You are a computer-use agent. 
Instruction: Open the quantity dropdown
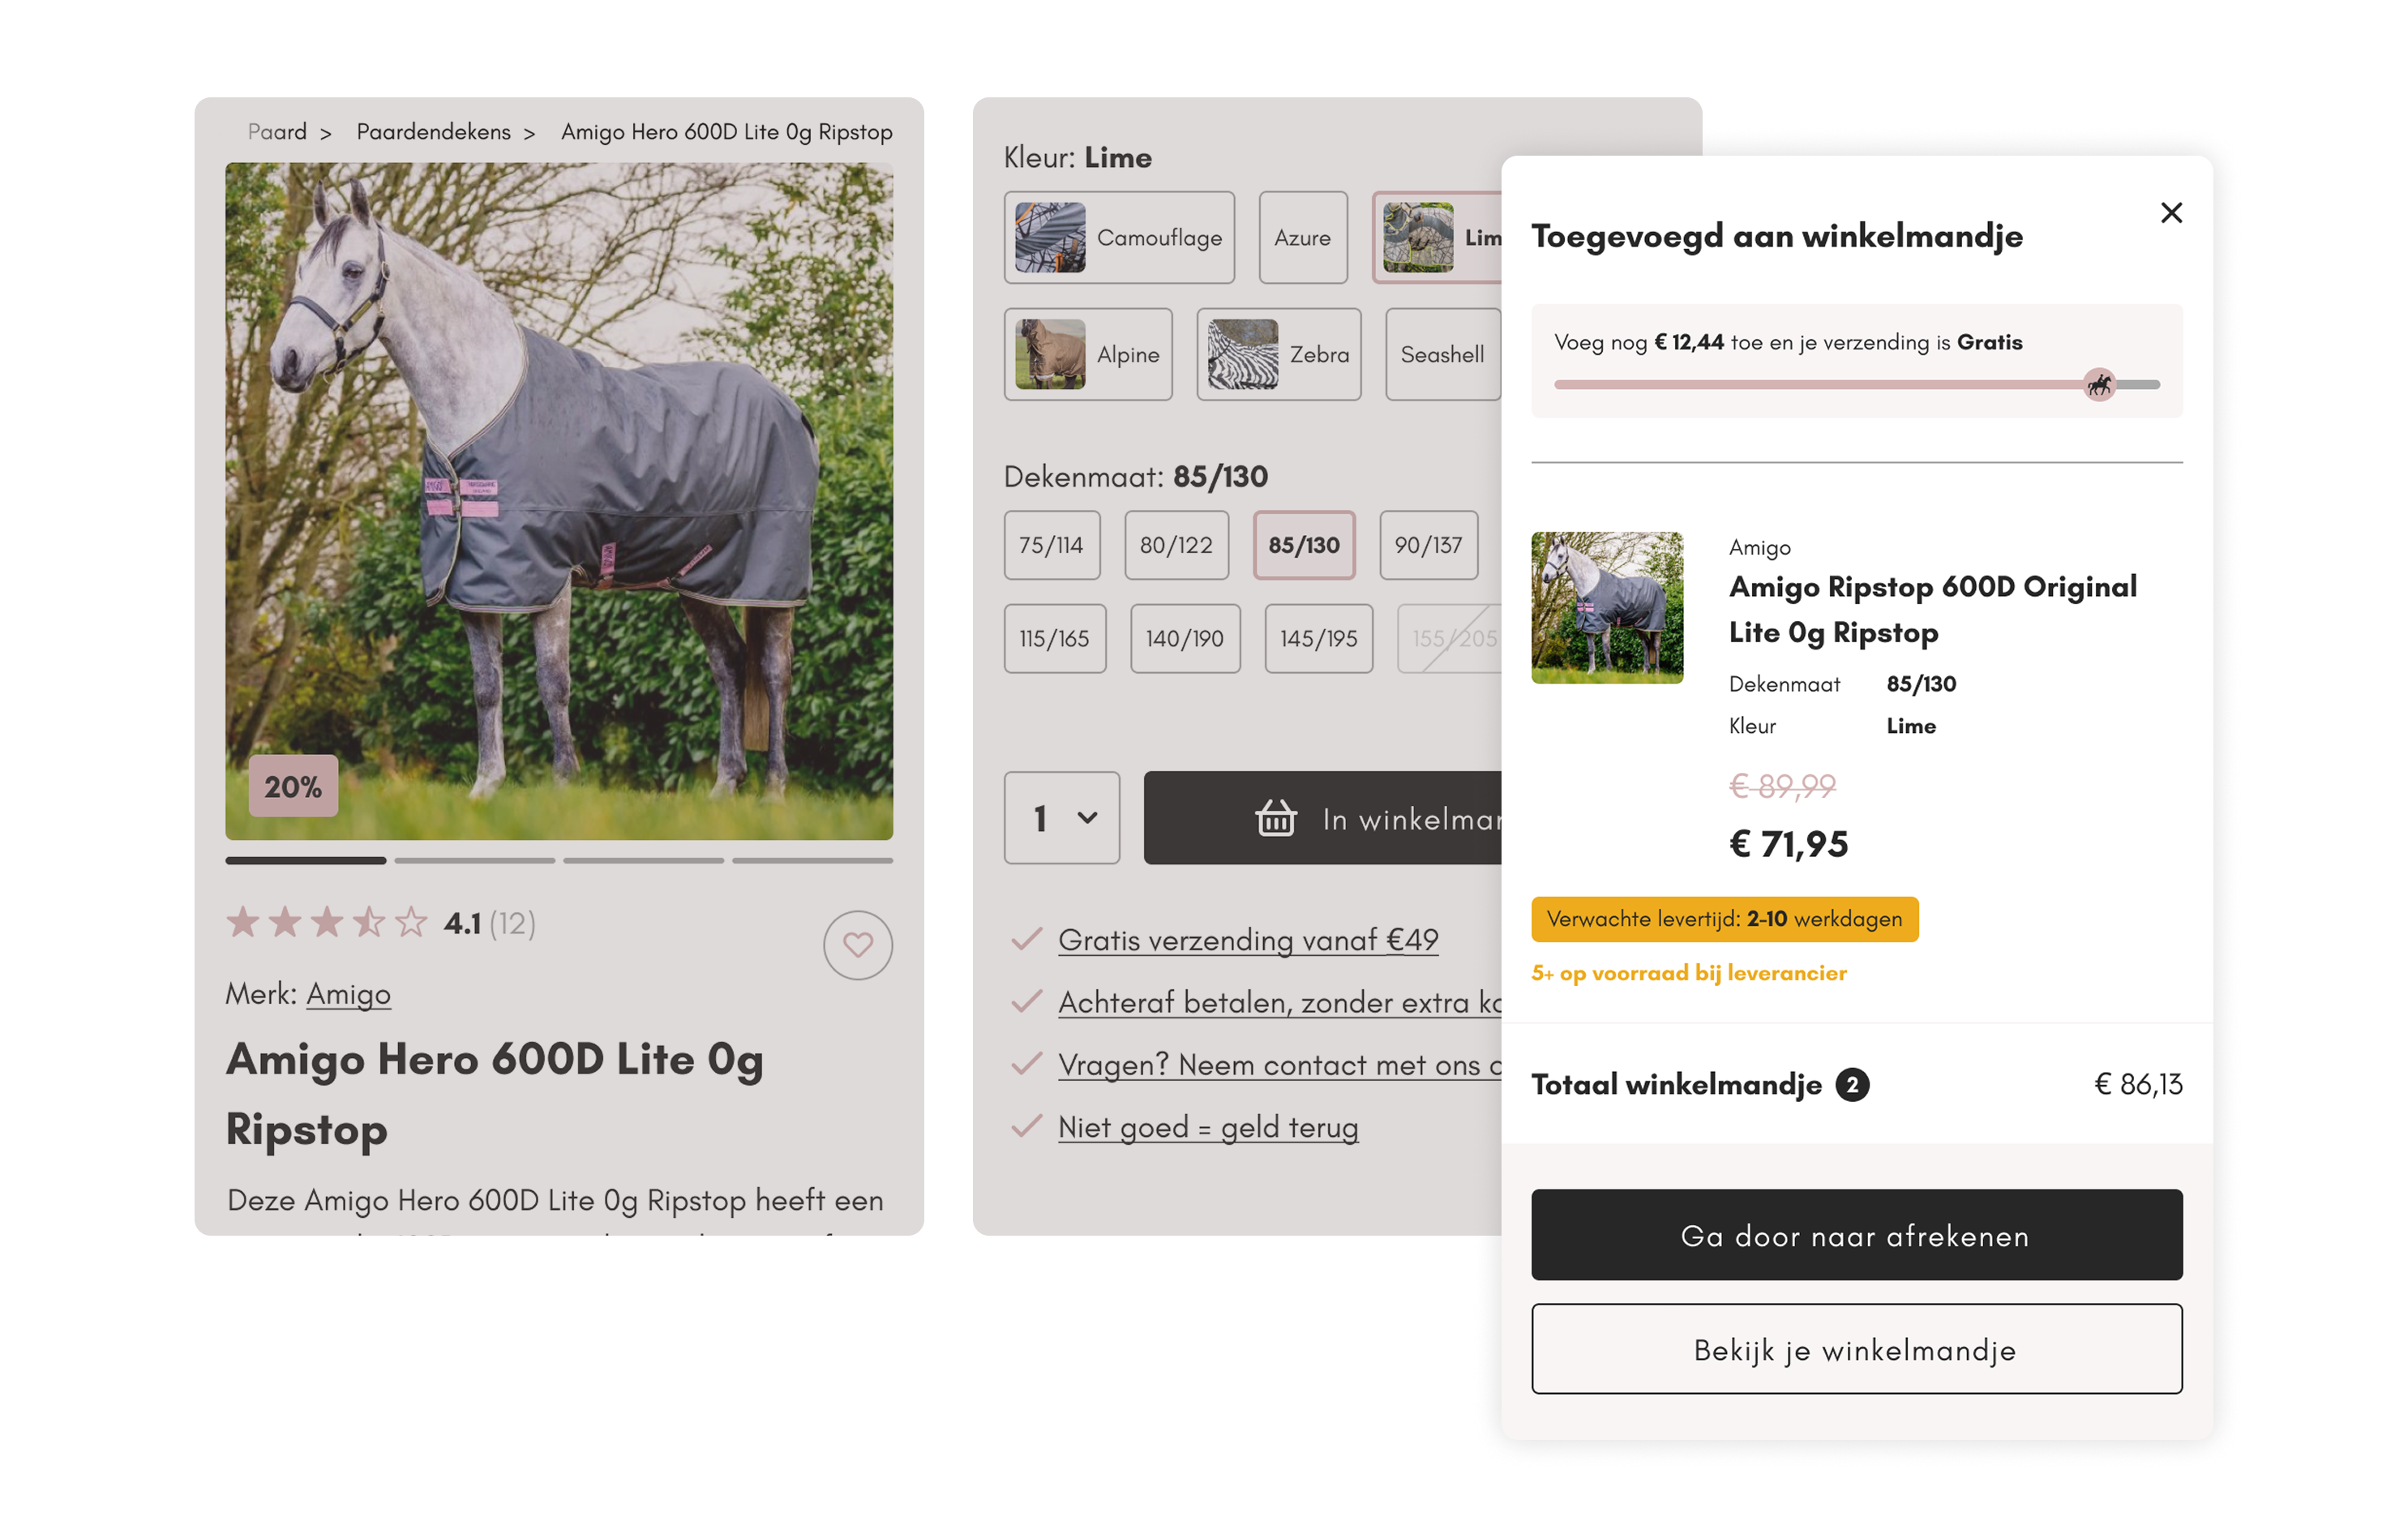(x=1062, y=818)
